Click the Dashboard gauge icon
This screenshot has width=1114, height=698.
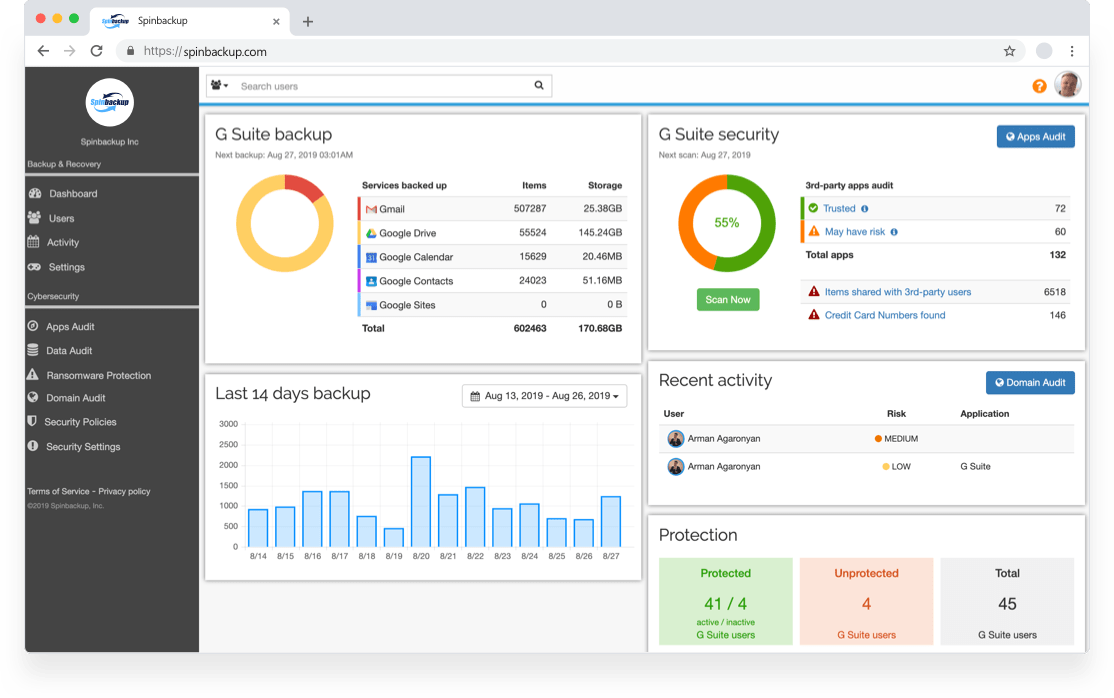click(x=34, y=193)
